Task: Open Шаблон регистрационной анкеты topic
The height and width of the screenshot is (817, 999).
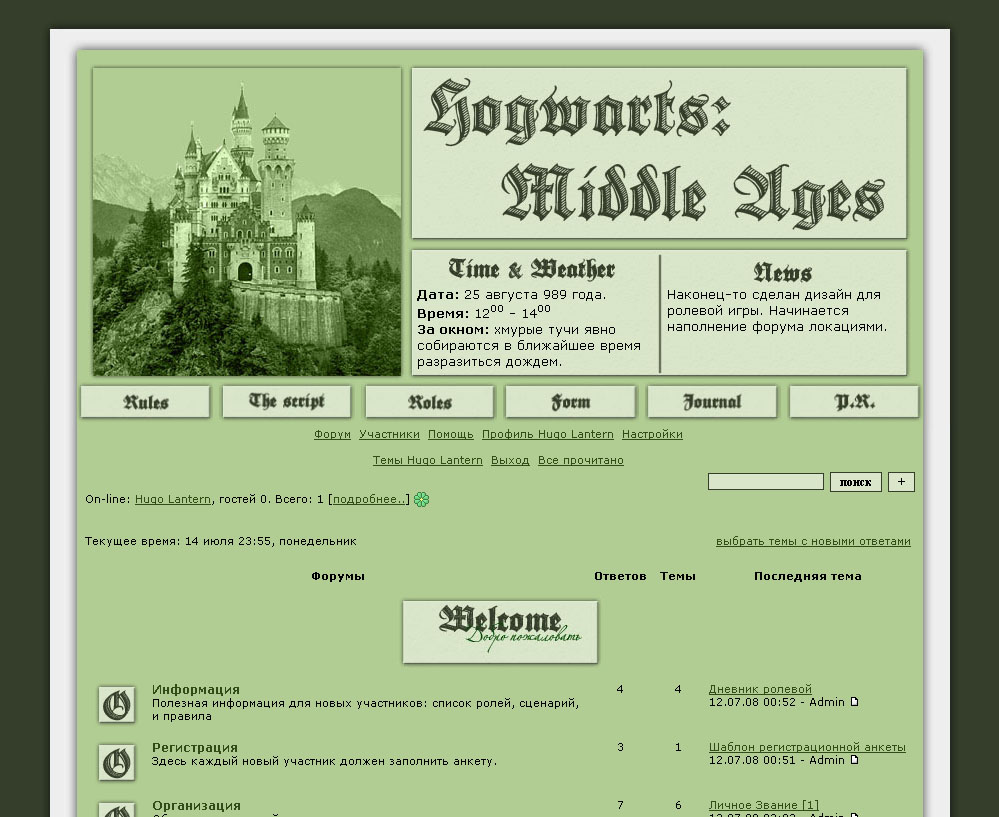Action: [807, 747]
